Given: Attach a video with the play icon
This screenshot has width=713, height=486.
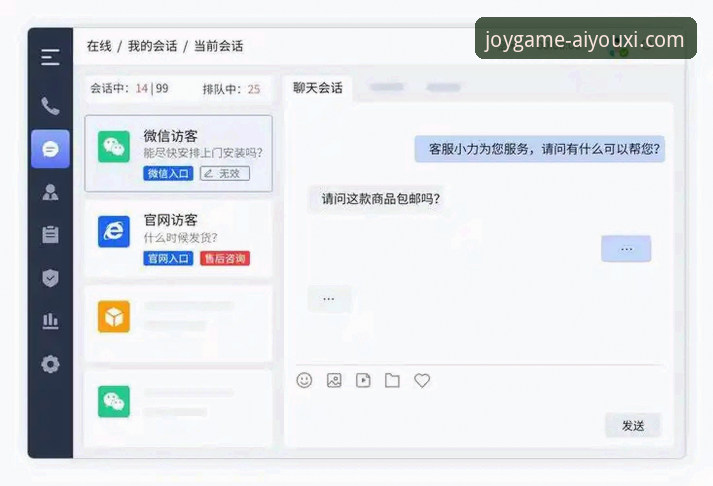Looking at the screenshot, I should point(363,380).
